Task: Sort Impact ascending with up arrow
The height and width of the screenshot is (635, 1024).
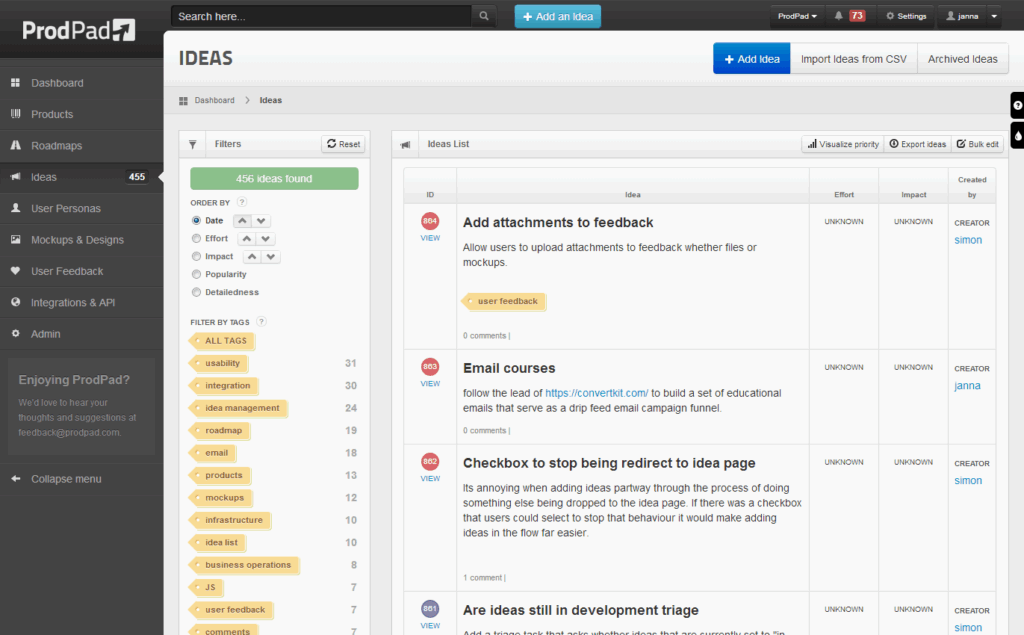Action: point(252,257)
